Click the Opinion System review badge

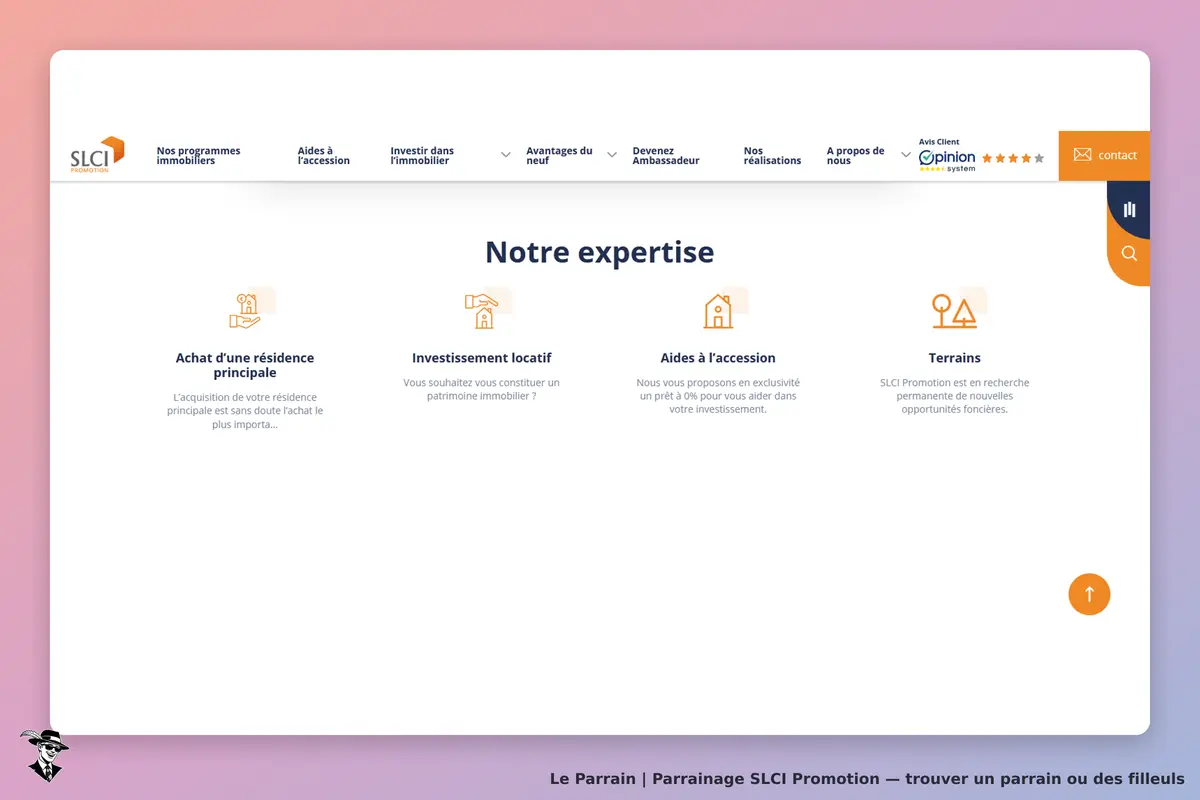click(x=947, y=159)
